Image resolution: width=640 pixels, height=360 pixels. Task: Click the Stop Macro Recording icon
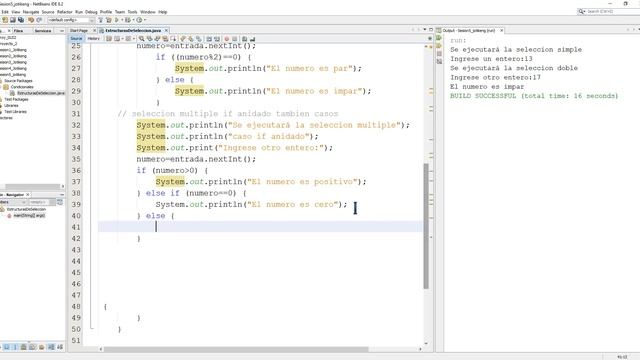pyautogui.click(x=235, y=39)
